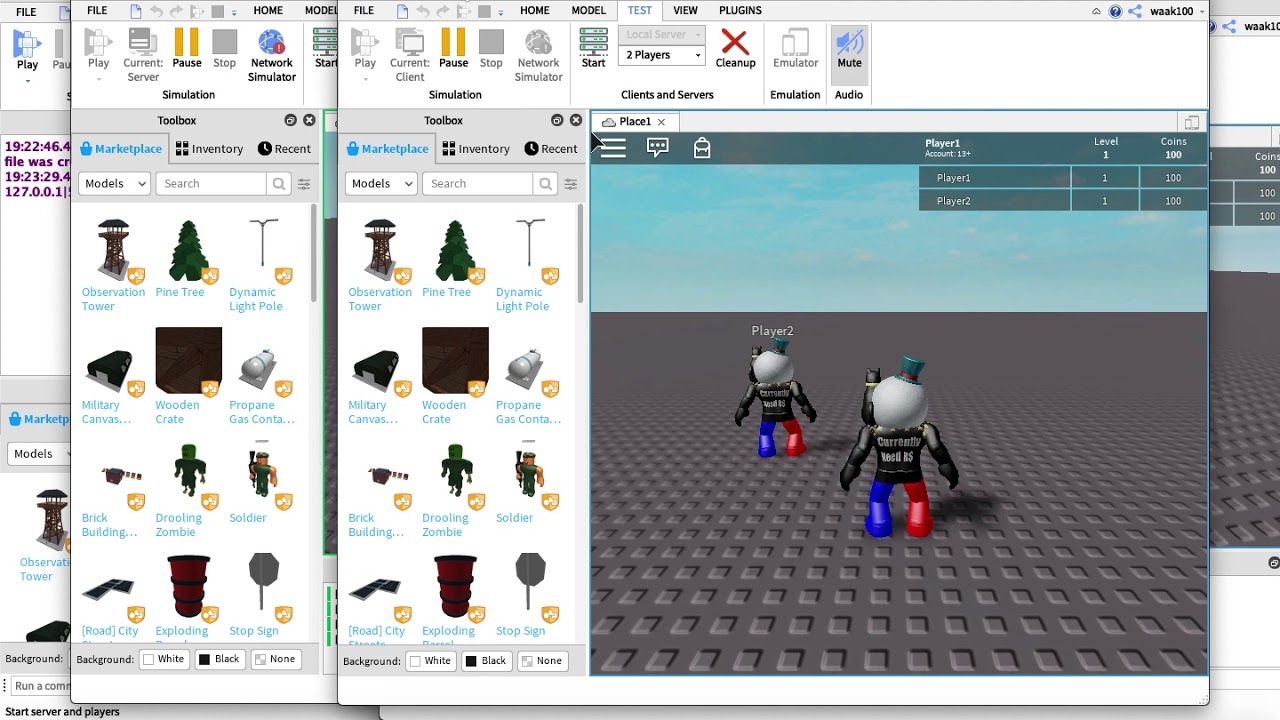Screen dimensions: 1280x720
Task: Open filter options in middle window Toolbox
Action: [303, 184]
